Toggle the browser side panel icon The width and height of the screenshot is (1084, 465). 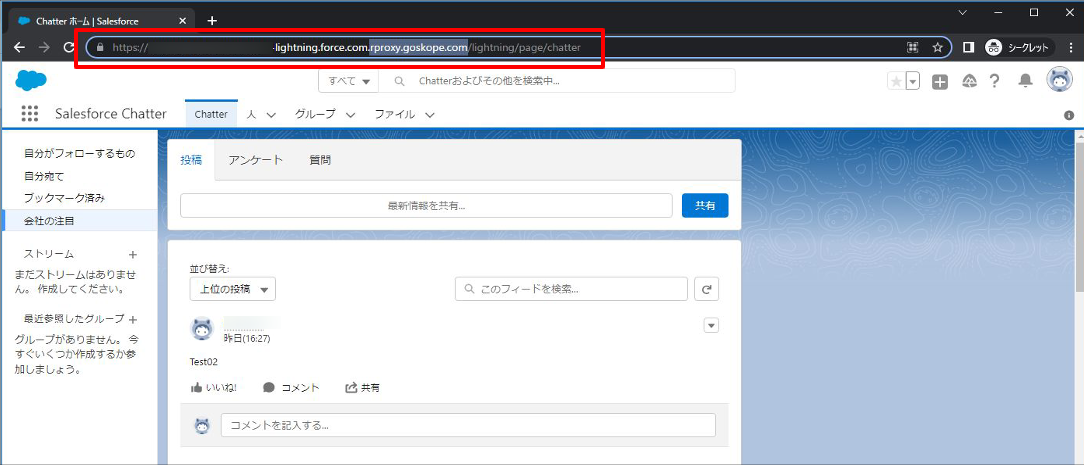[x=969, y=47]
